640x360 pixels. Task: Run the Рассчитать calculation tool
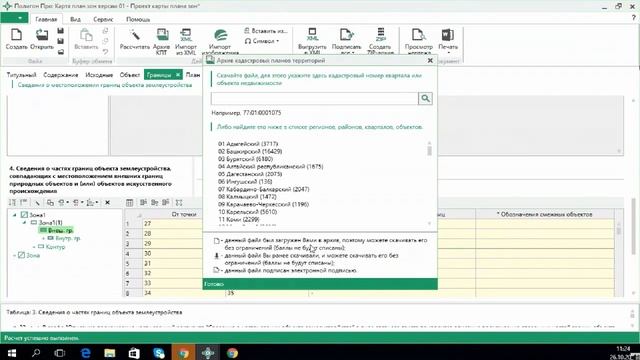(x=135, y=39)
